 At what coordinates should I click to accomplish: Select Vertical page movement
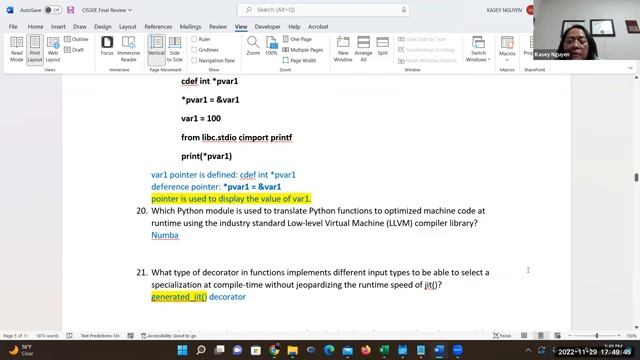point(156,49)
